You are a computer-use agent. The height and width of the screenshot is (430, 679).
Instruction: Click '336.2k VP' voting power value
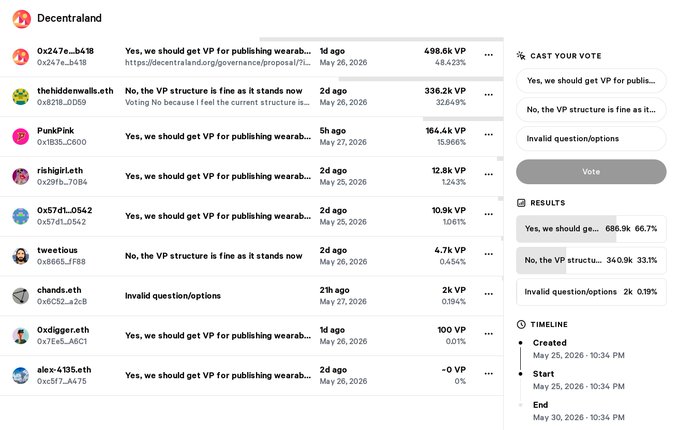(445, 91)
